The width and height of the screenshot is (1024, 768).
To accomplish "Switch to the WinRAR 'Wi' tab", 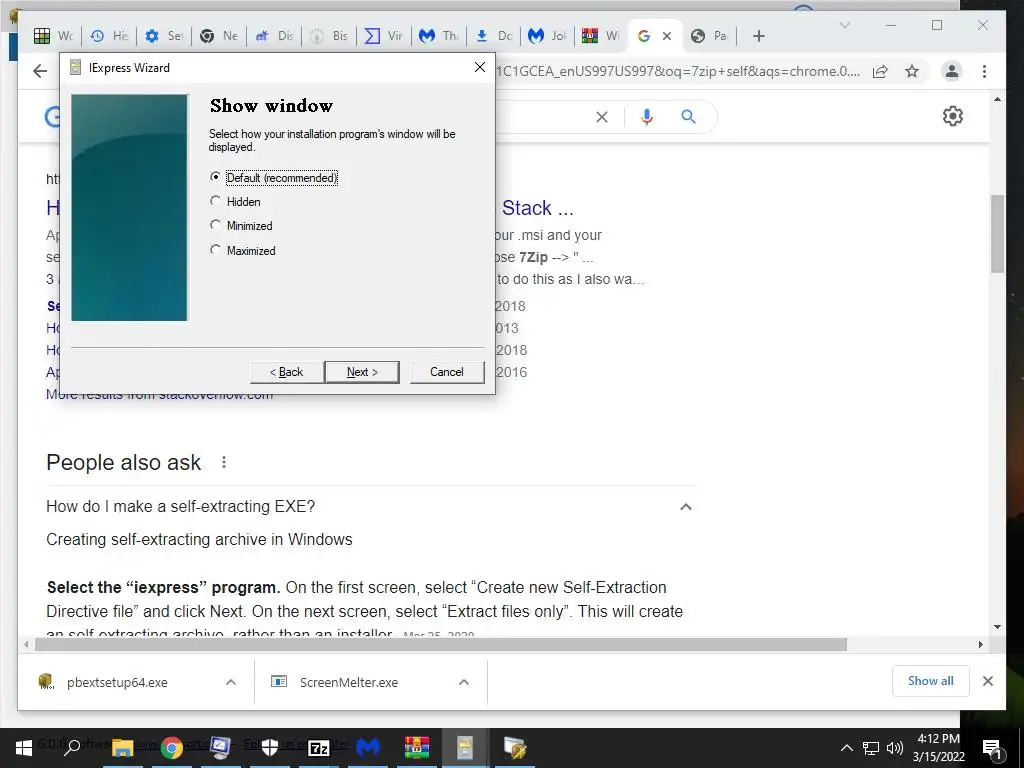I will 601,36.
